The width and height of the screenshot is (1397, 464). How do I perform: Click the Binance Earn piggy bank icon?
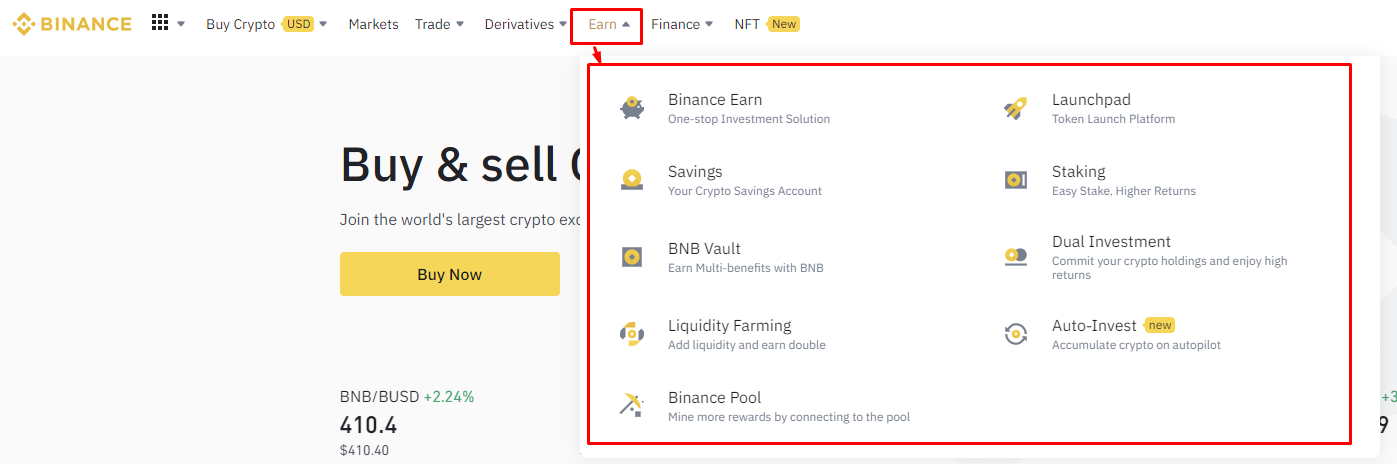(631, 108)
